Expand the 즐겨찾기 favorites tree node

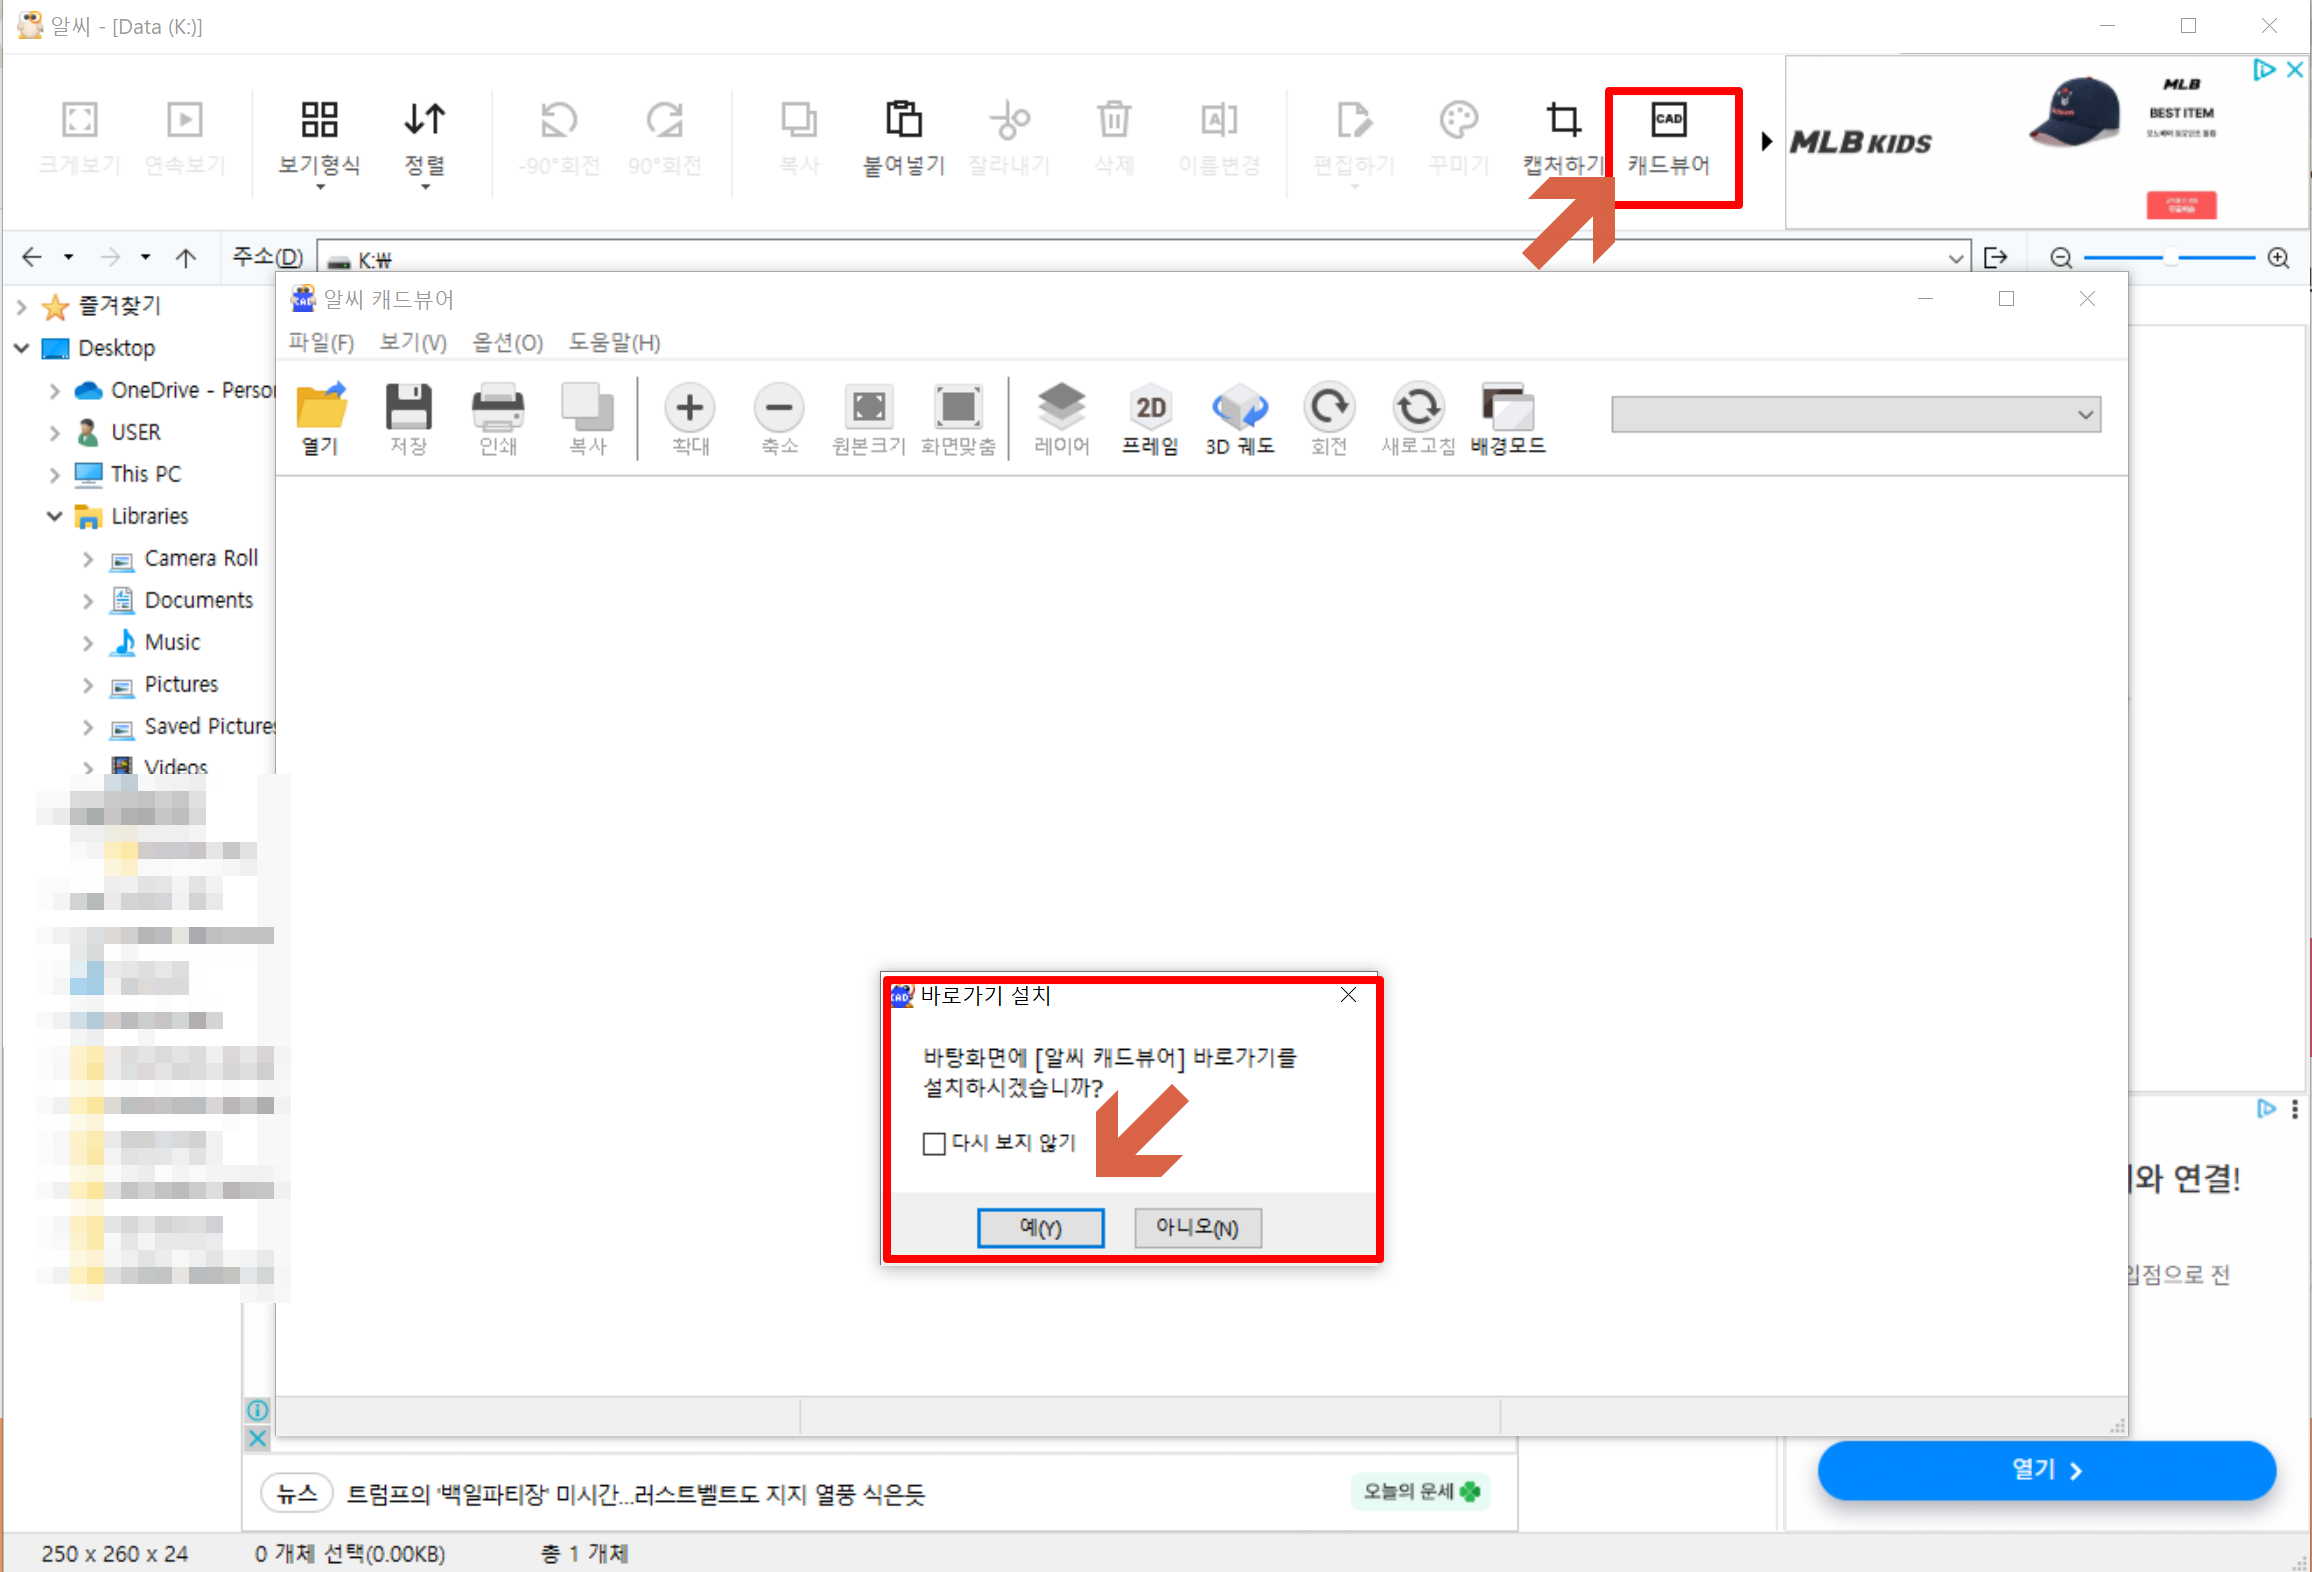(22, 306)
